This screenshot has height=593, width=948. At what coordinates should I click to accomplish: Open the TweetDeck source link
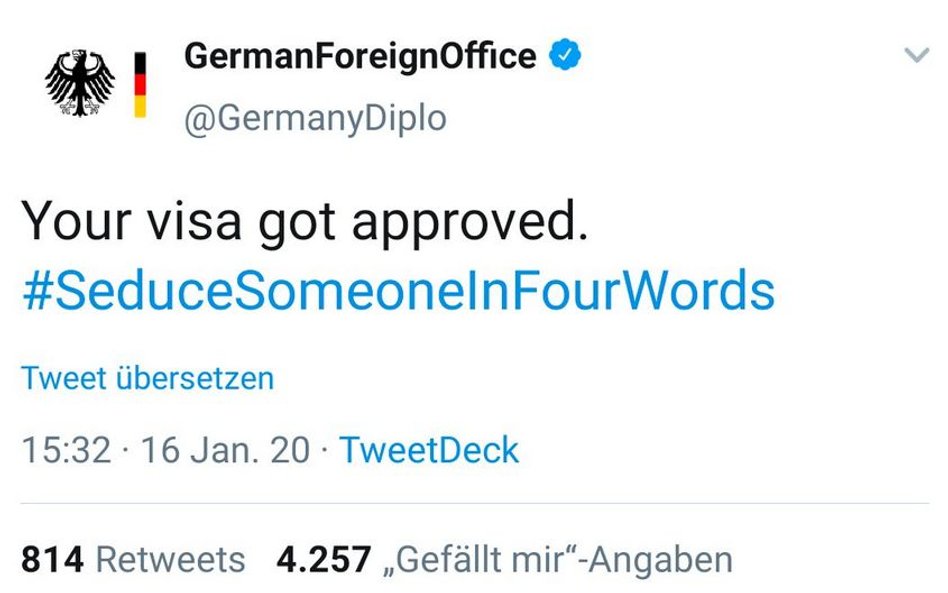tap(429, 450)
